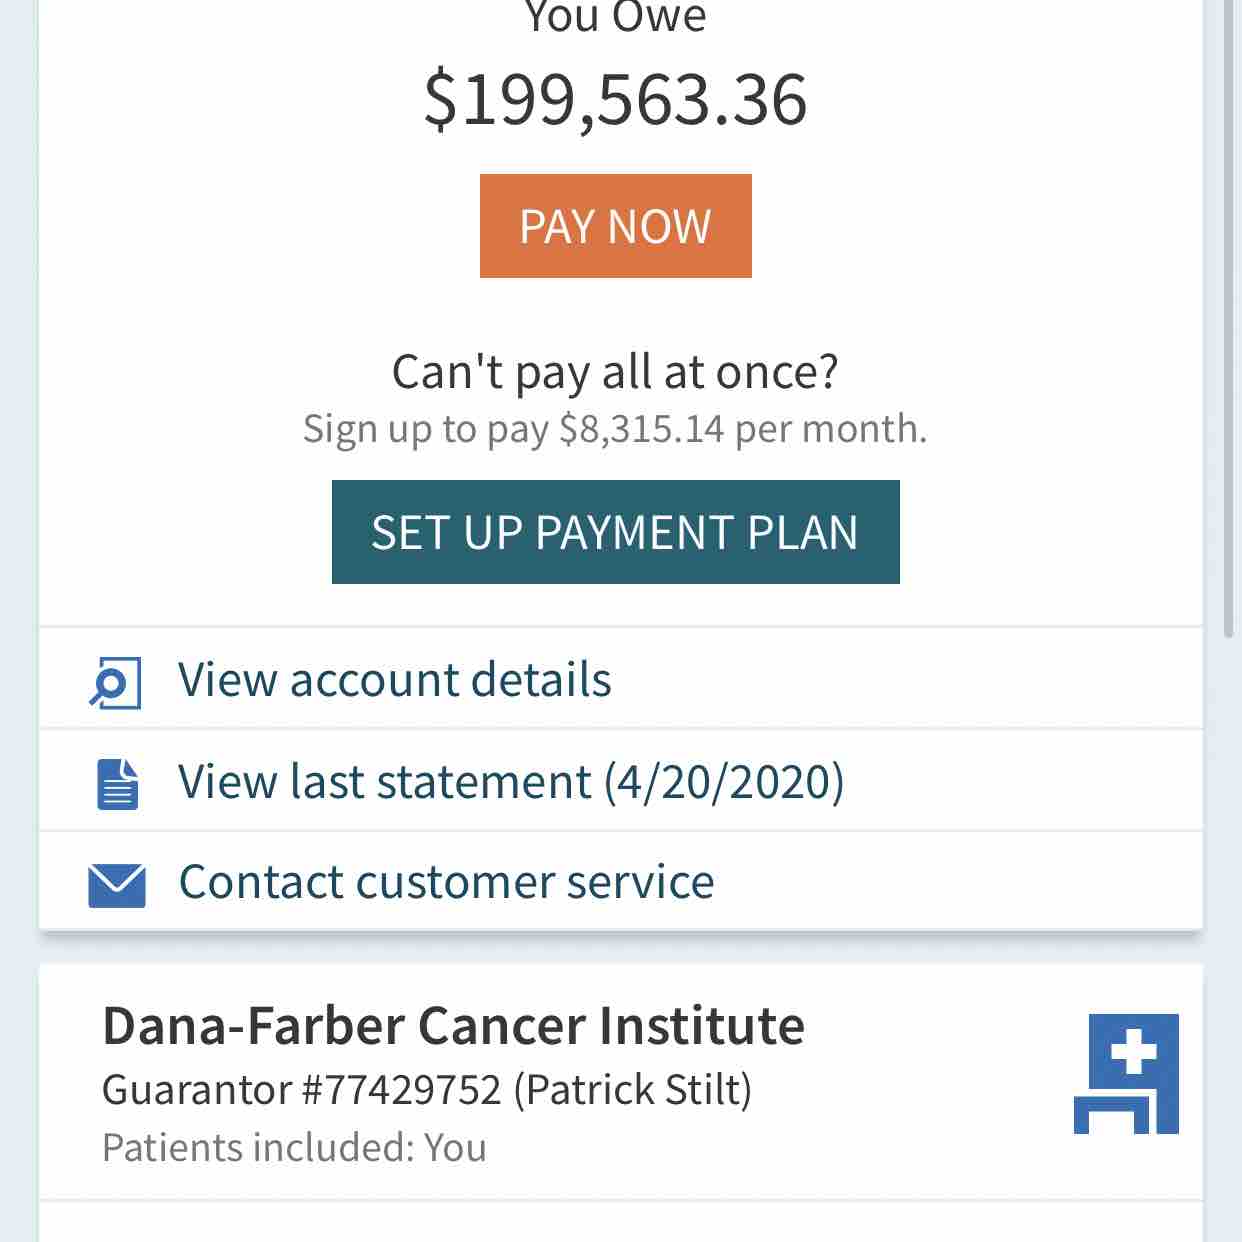Click the $199,563.36 amount owed
1242x1242 pixels.
[x=615, y=100]
